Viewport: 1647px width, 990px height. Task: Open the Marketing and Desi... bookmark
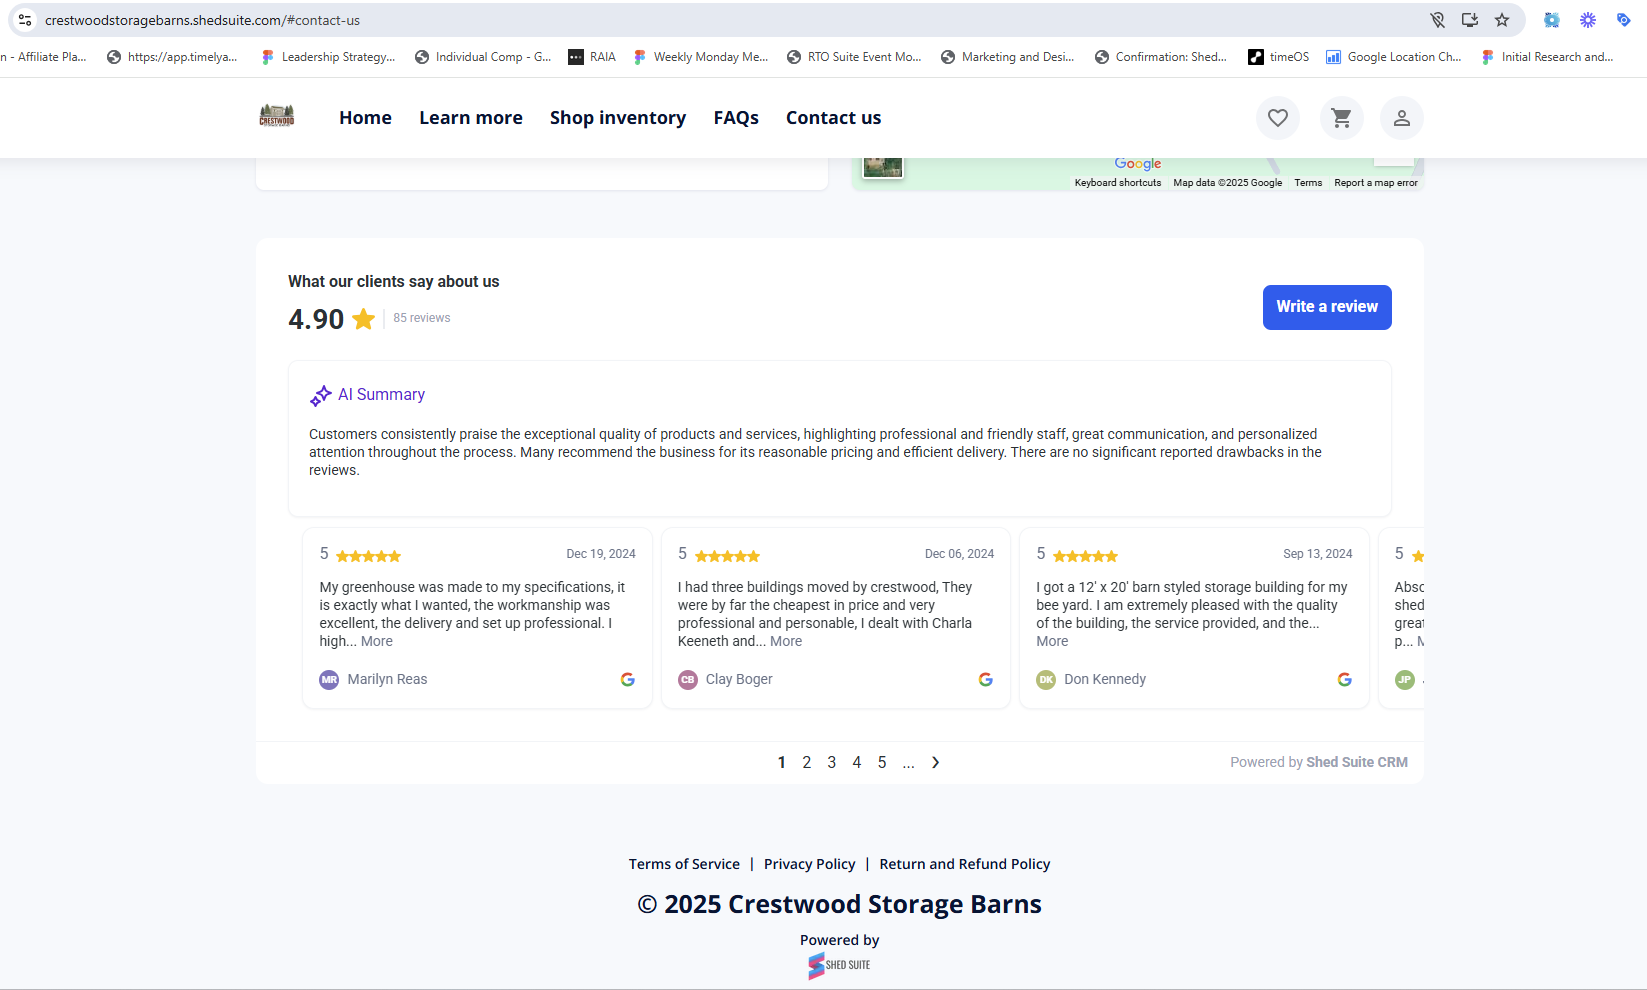pos(1008,57)
